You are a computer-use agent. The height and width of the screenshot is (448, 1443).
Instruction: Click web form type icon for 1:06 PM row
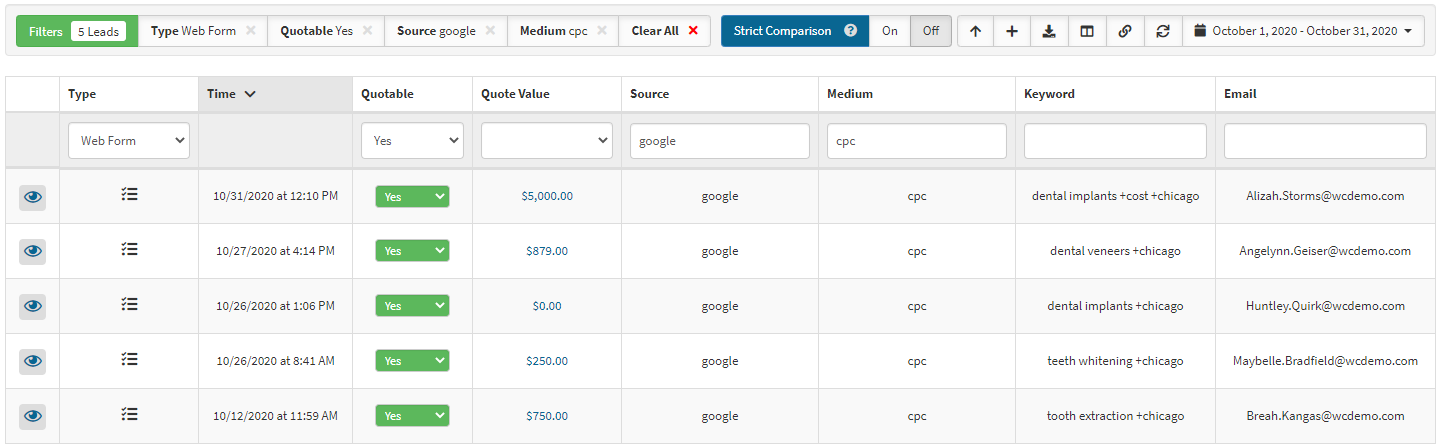pos(129,304)
